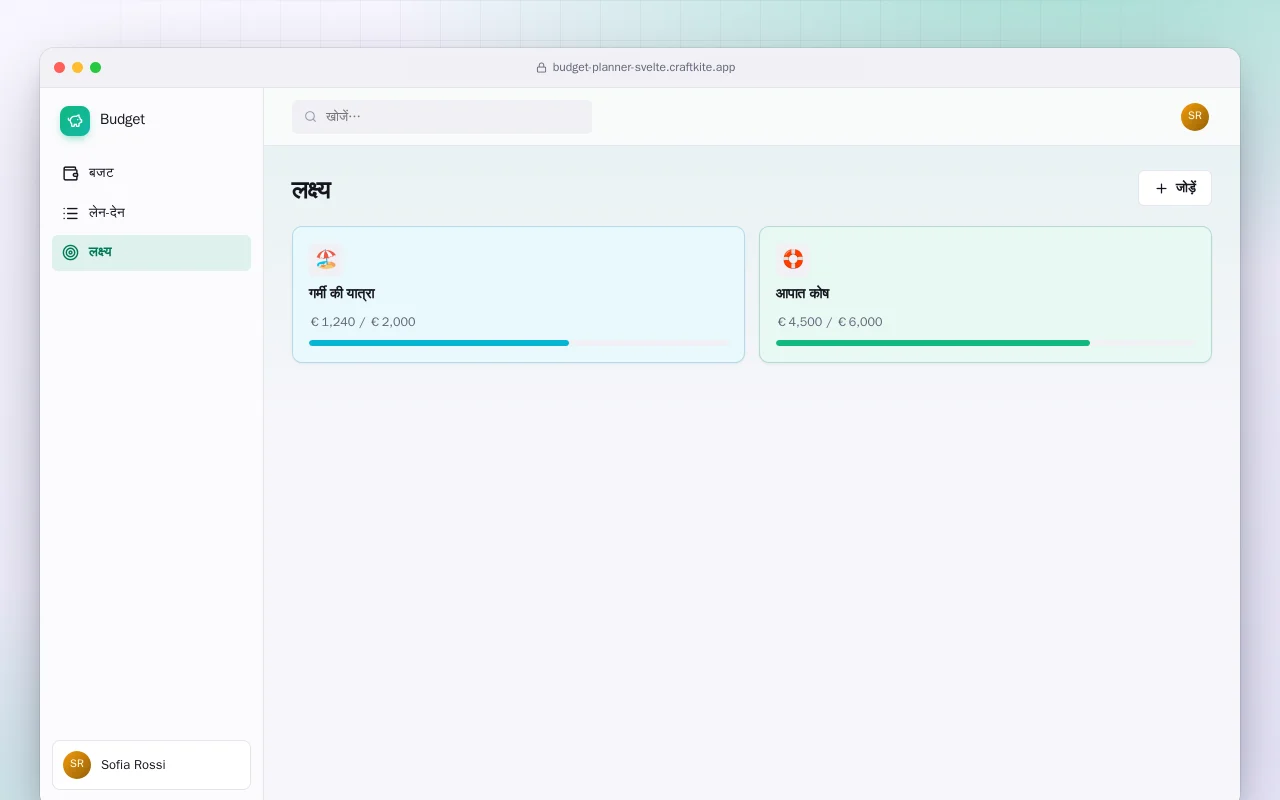Open Sofia Rossi profile card
The height and width of the screenshot is (800, 1280).
point(151,765)
